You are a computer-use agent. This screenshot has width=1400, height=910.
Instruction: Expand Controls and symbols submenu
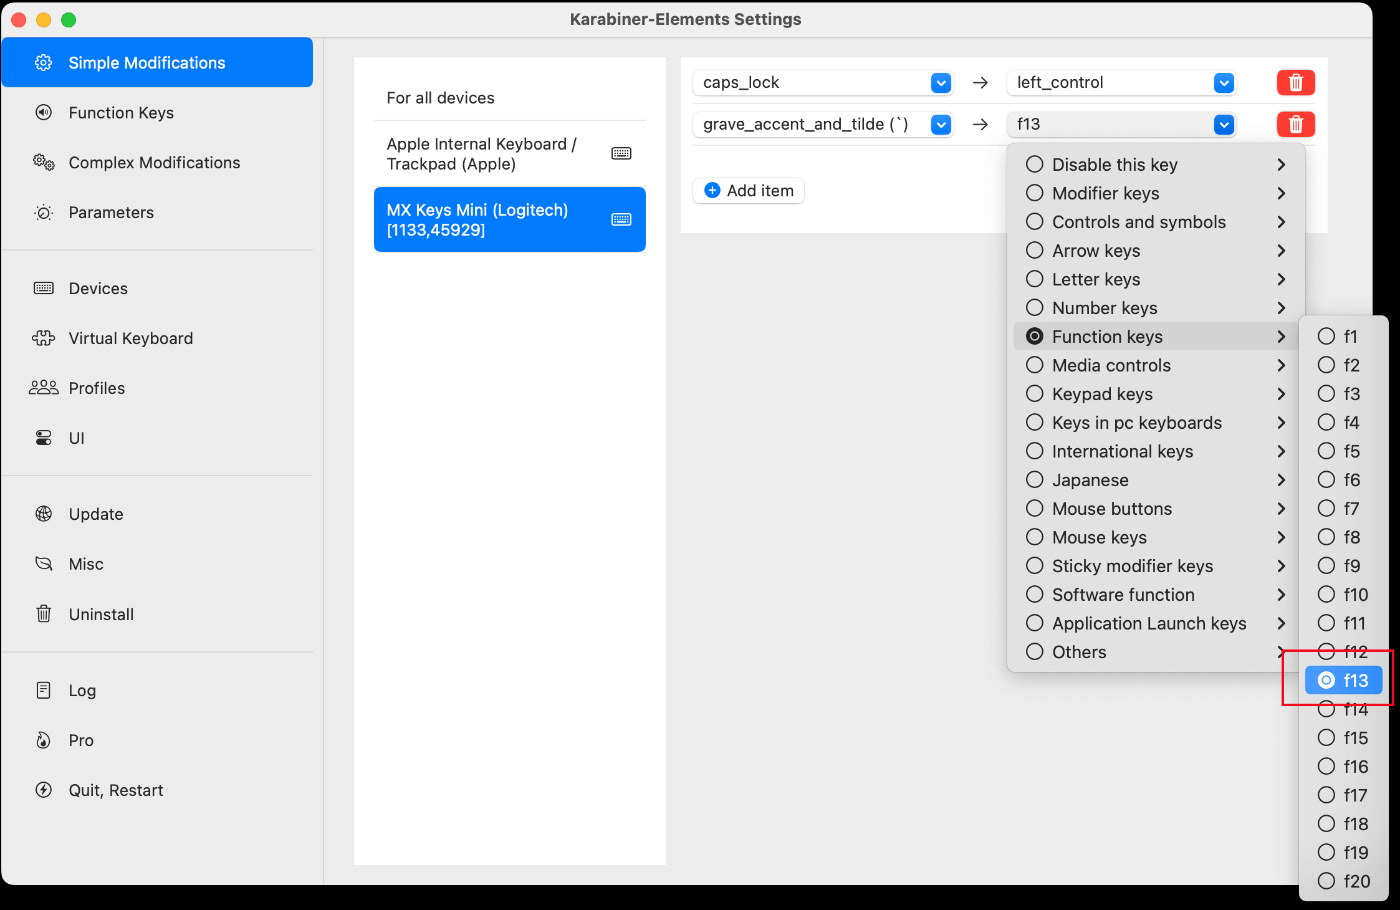point(1281,222)
